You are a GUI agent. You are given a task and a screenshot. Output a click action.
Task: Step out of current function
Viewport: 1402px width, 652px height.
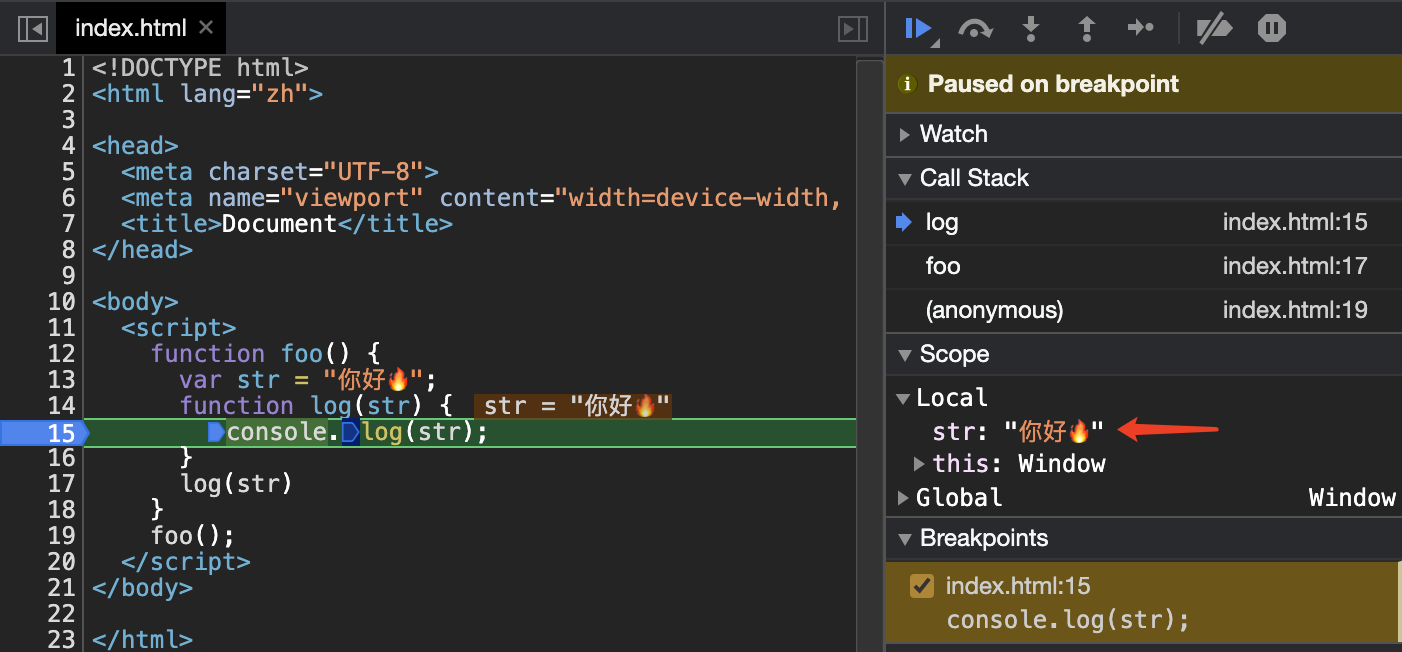point(1086,28)
